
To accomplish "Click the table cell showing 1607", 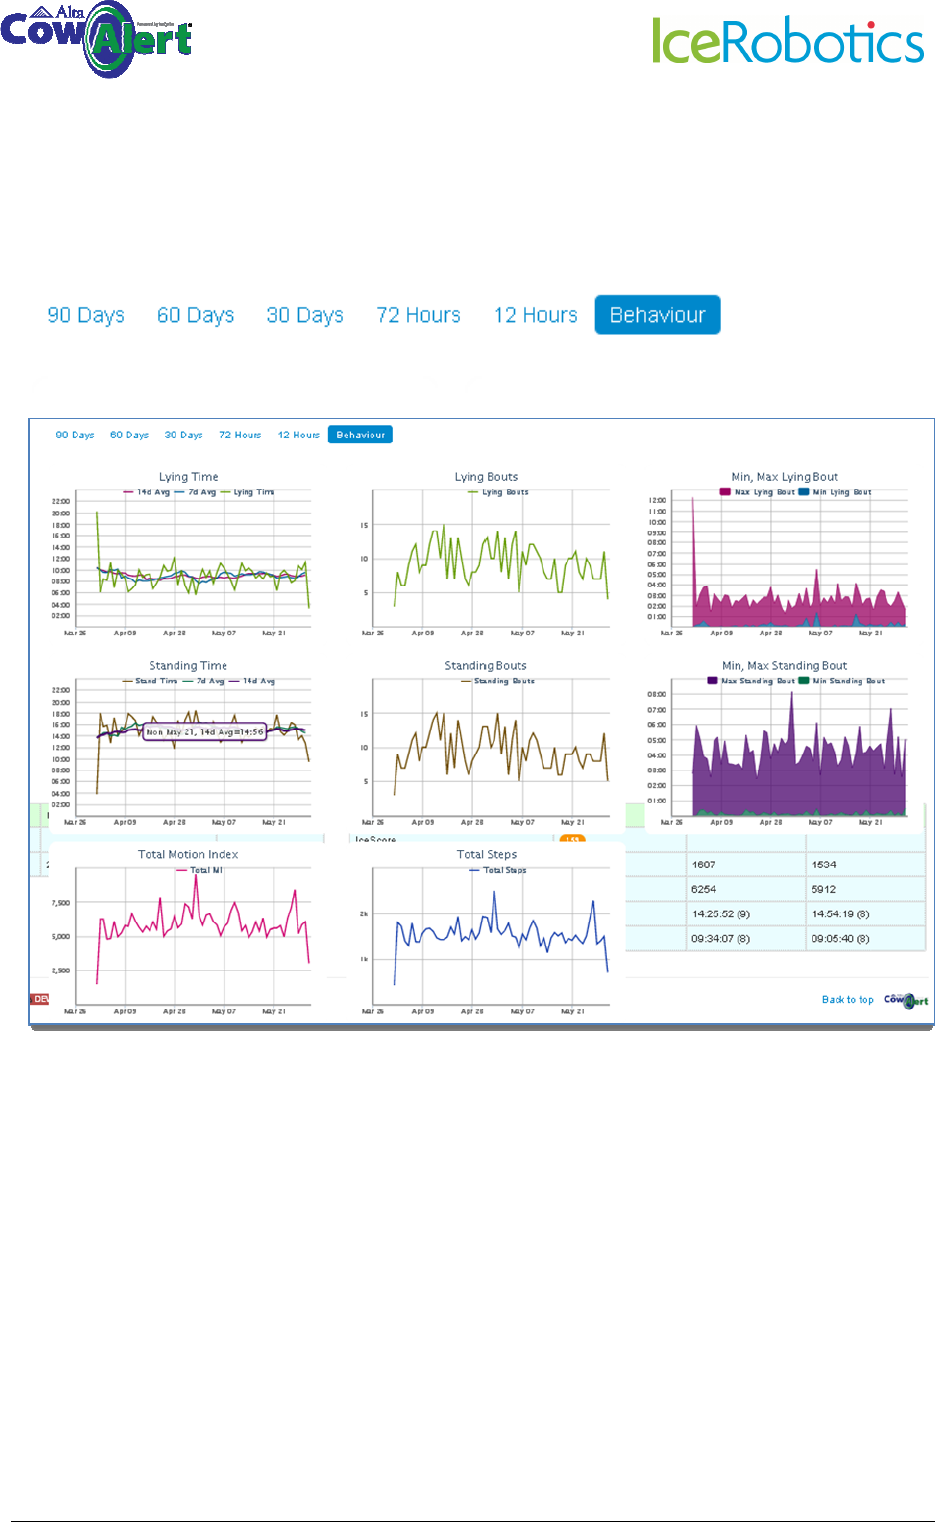I will point(746,864).
